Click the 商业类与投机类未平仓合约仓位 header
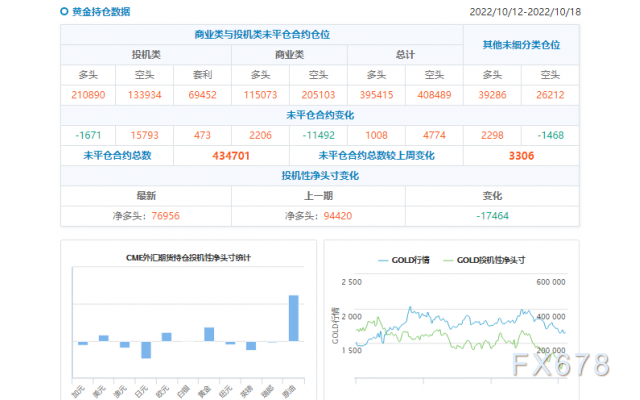The width and height of the screenshot is (640, 400). pos(262,35)
